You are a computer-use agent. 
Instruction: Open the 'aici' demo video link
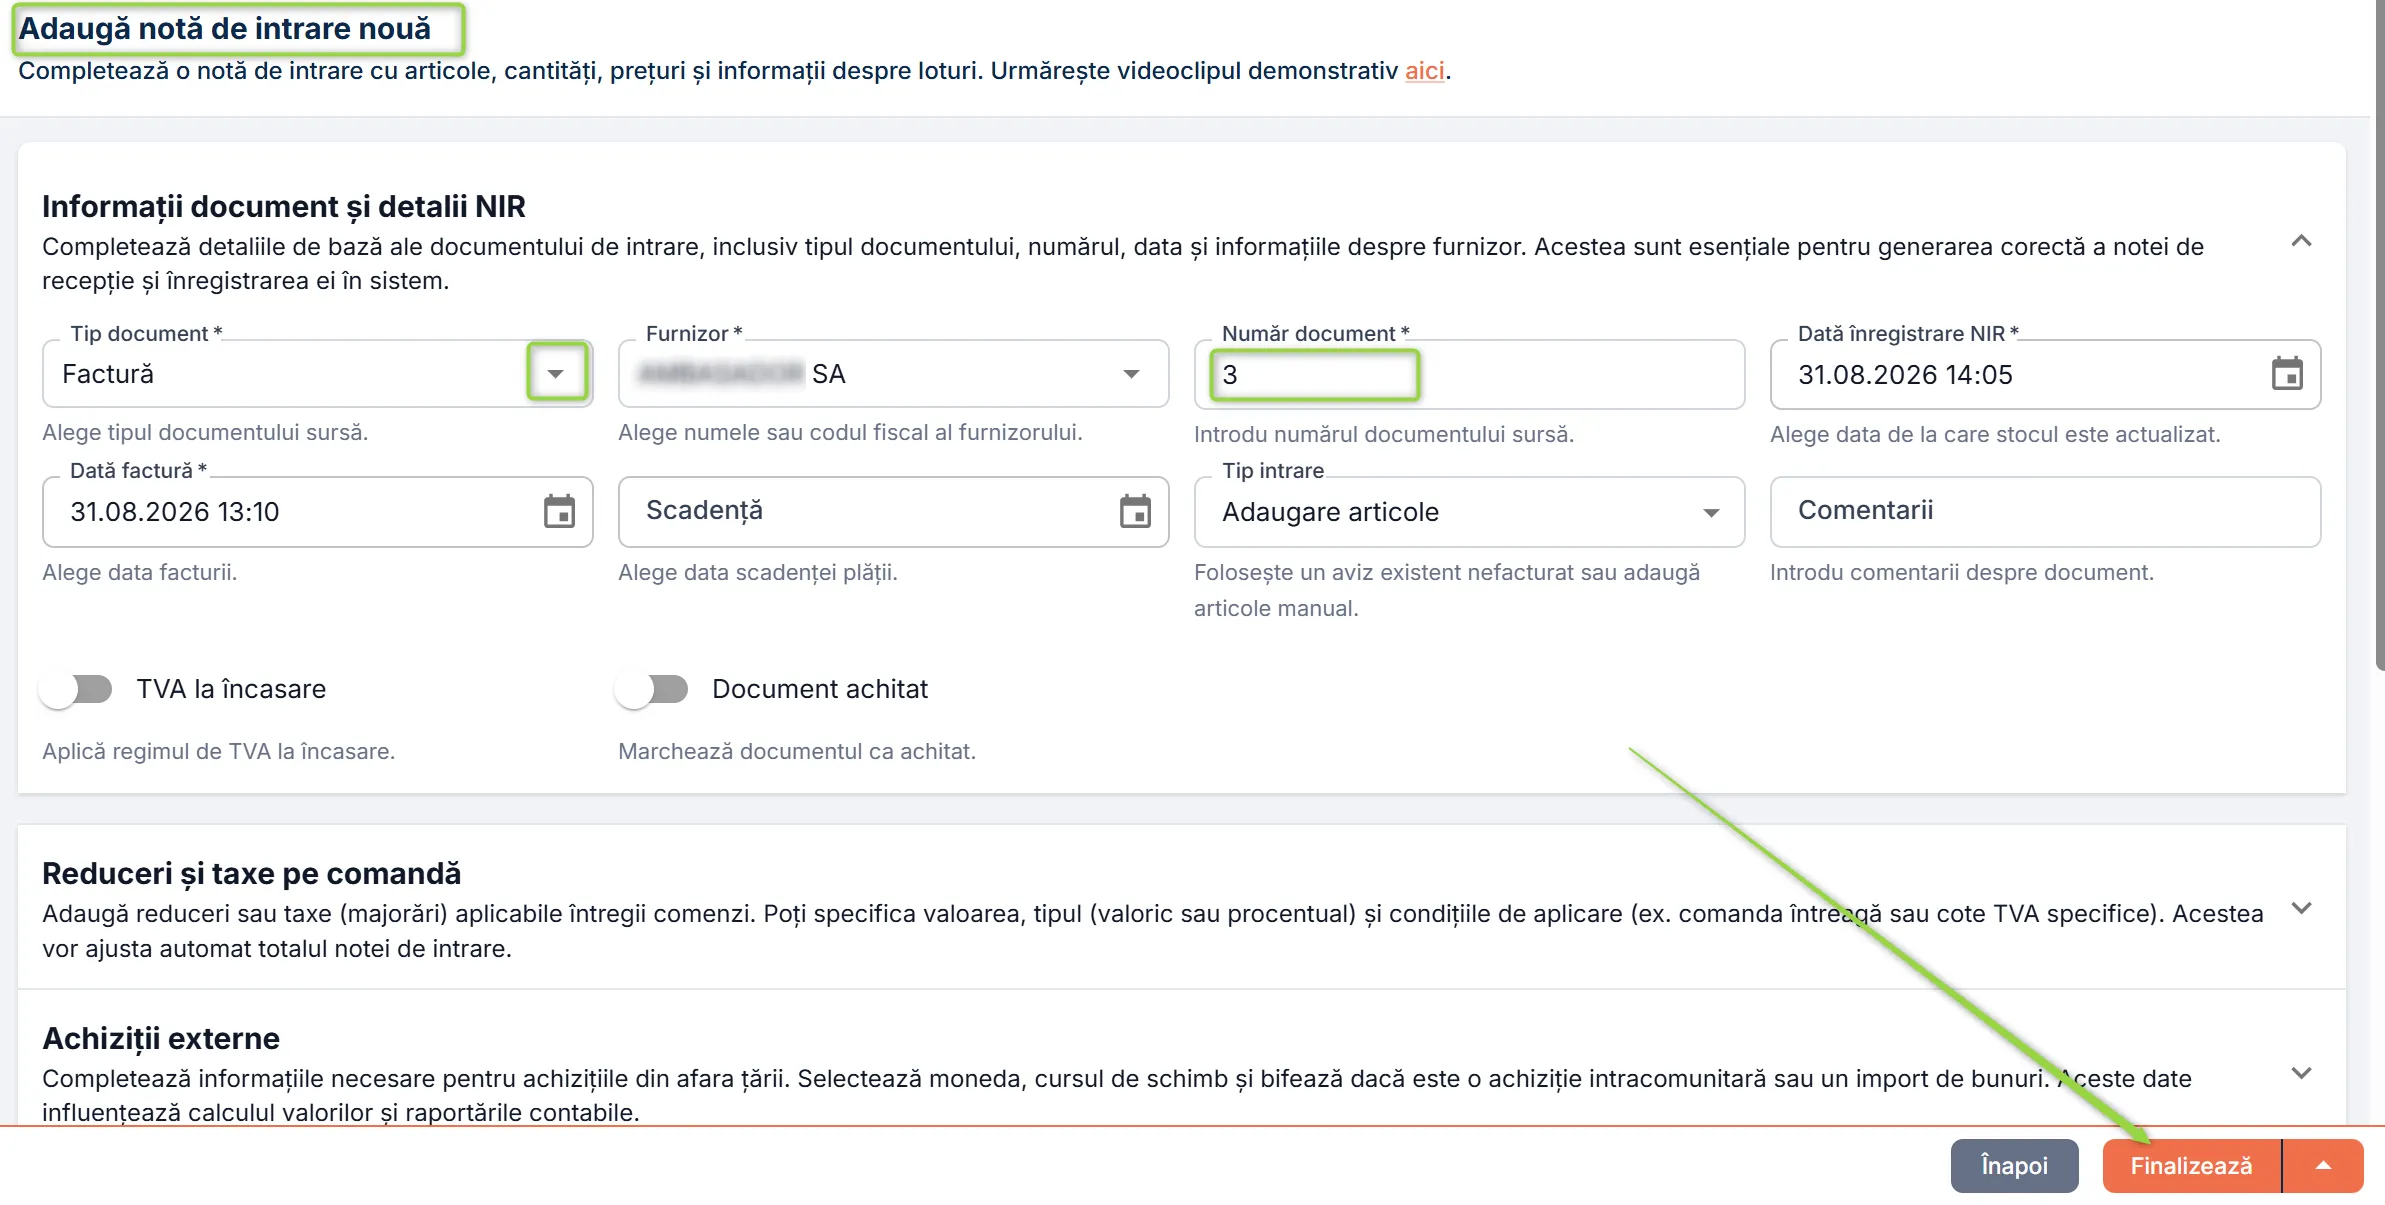(x=1424, y=71)
